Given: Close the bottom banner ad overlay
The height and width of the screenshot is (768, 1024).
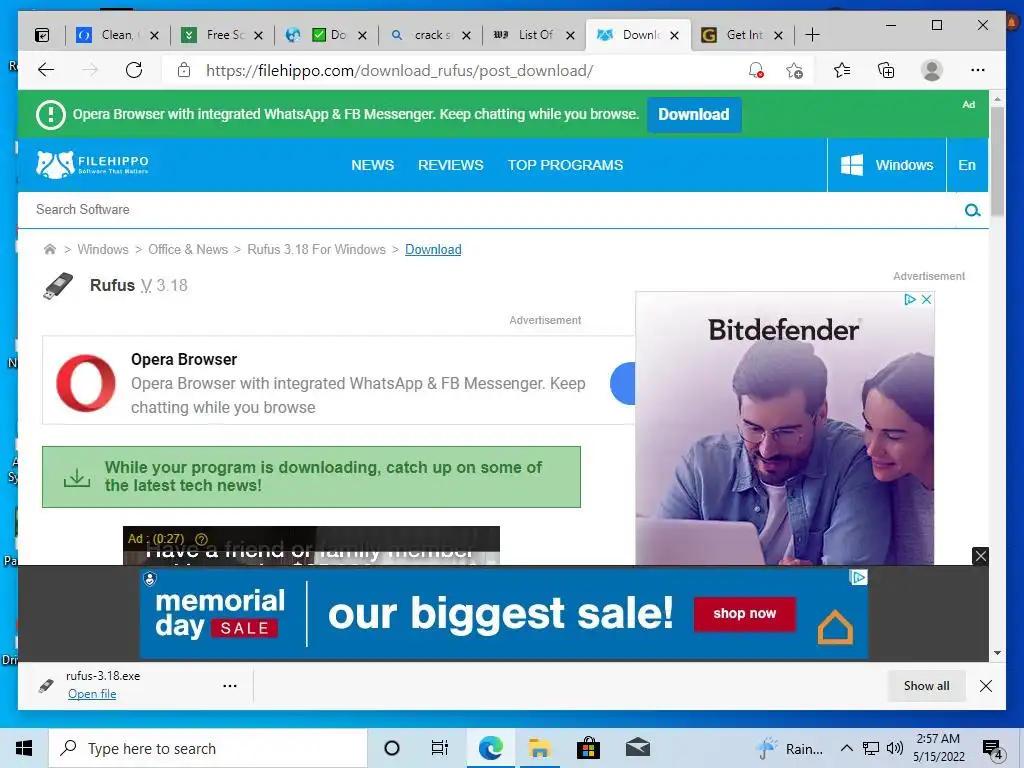Looking at the screenshot, I should (980, 556).
